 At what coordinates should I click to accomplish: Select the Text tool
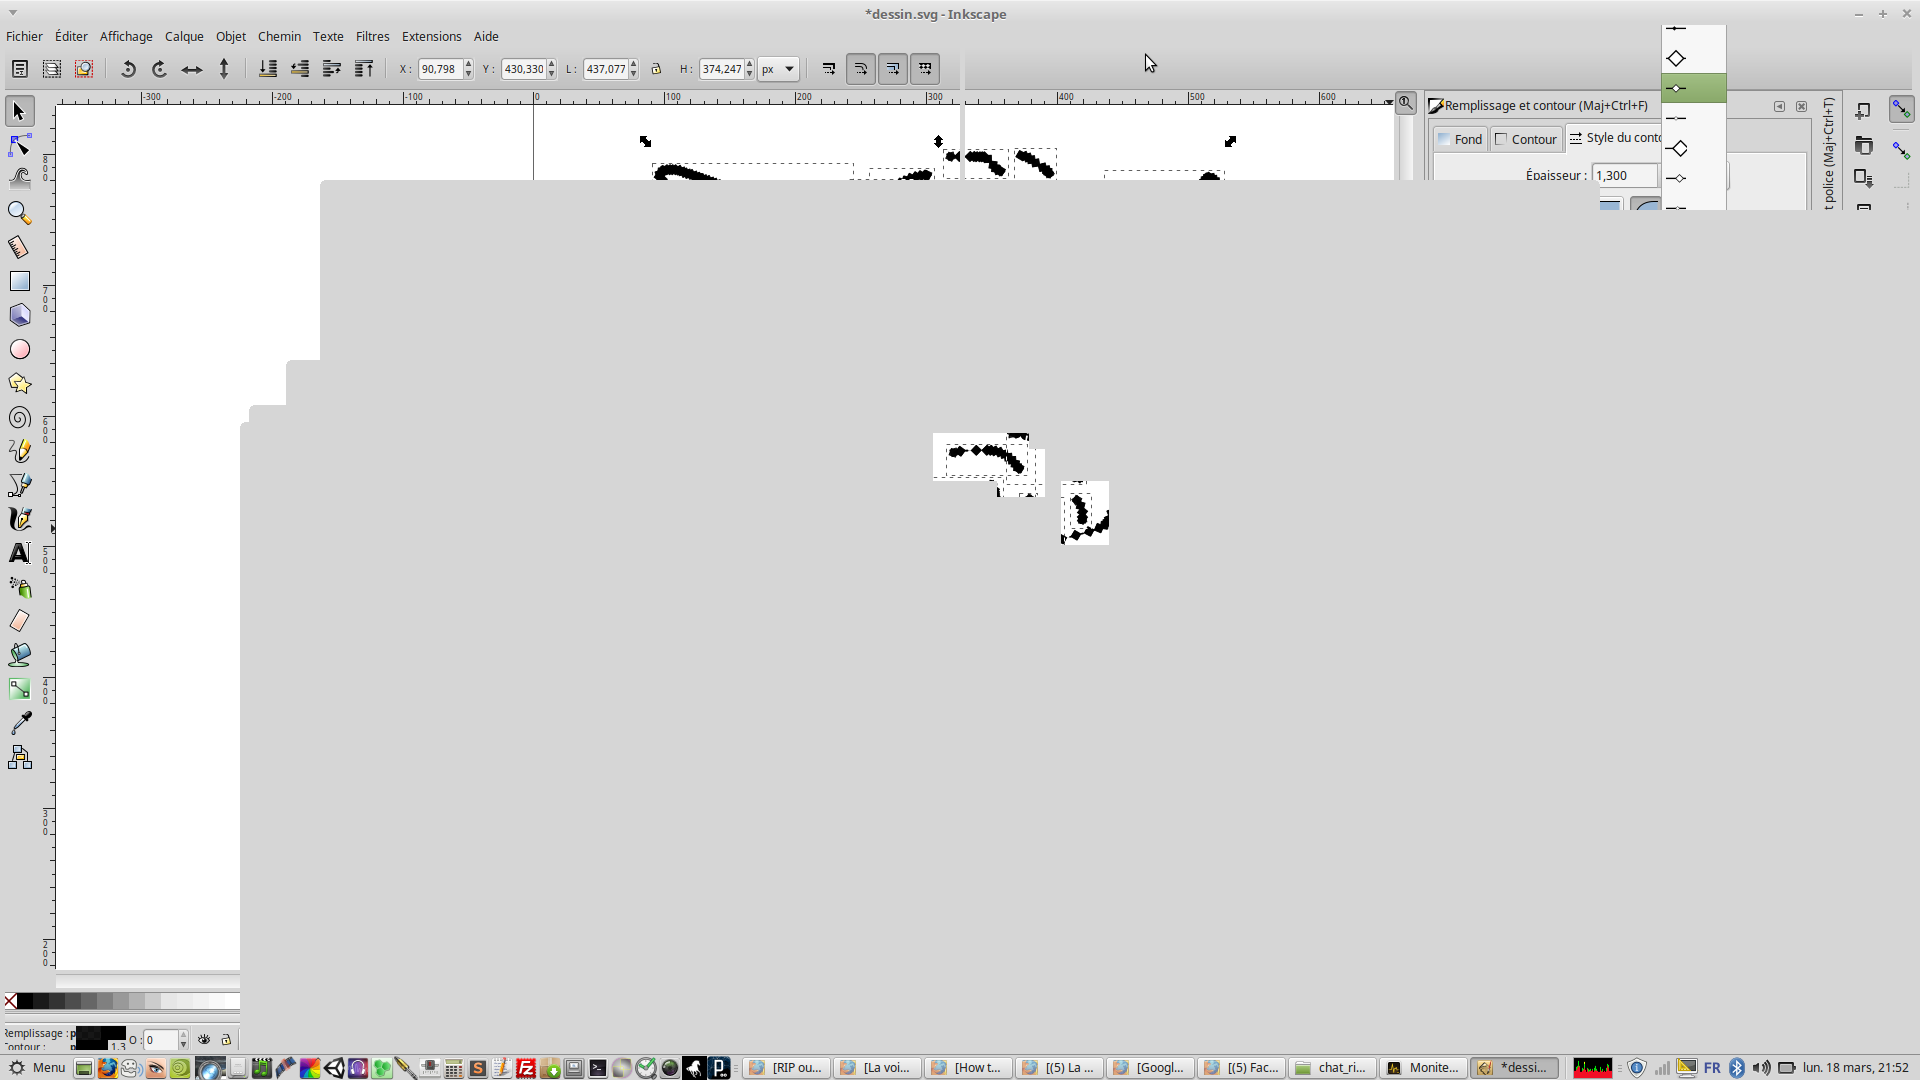click(x=19, y=553)
